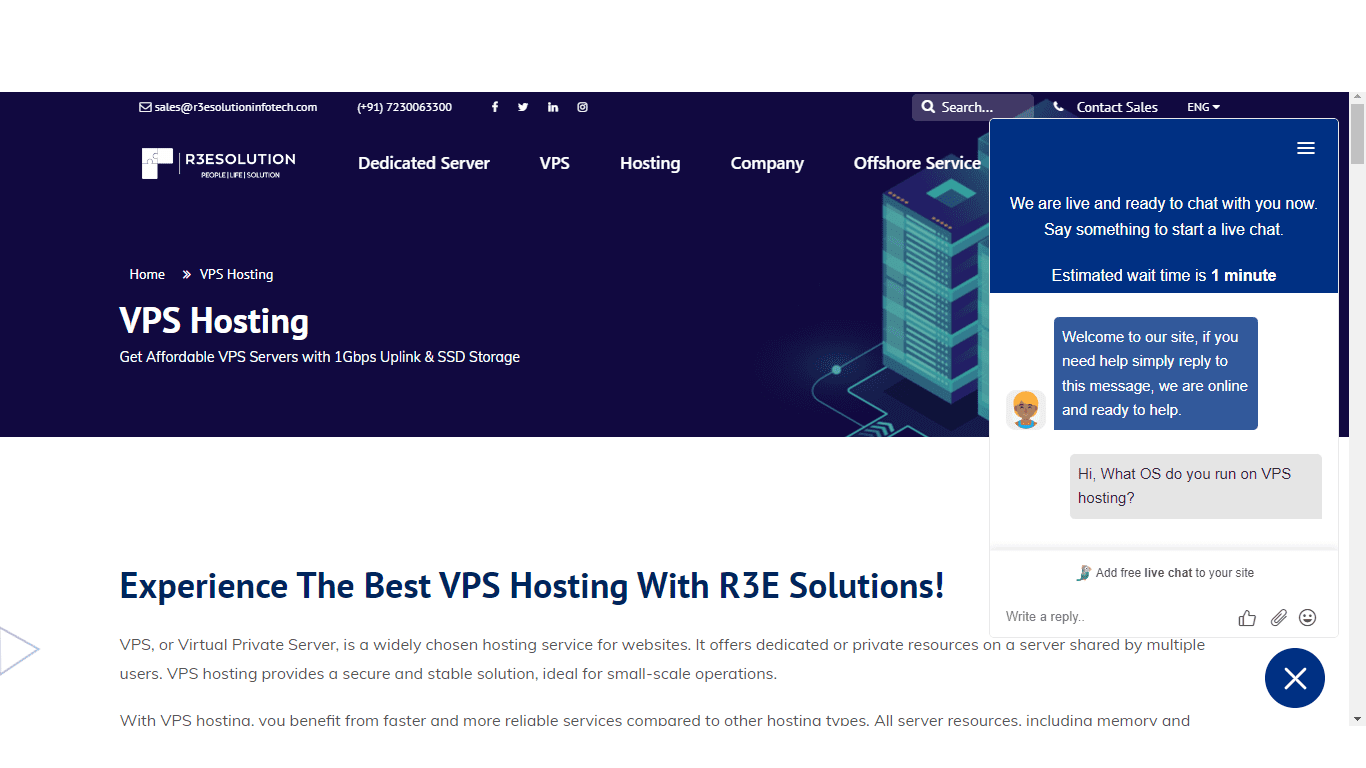Open the Company menu
1366x768 pixels.
coord(767,163)
